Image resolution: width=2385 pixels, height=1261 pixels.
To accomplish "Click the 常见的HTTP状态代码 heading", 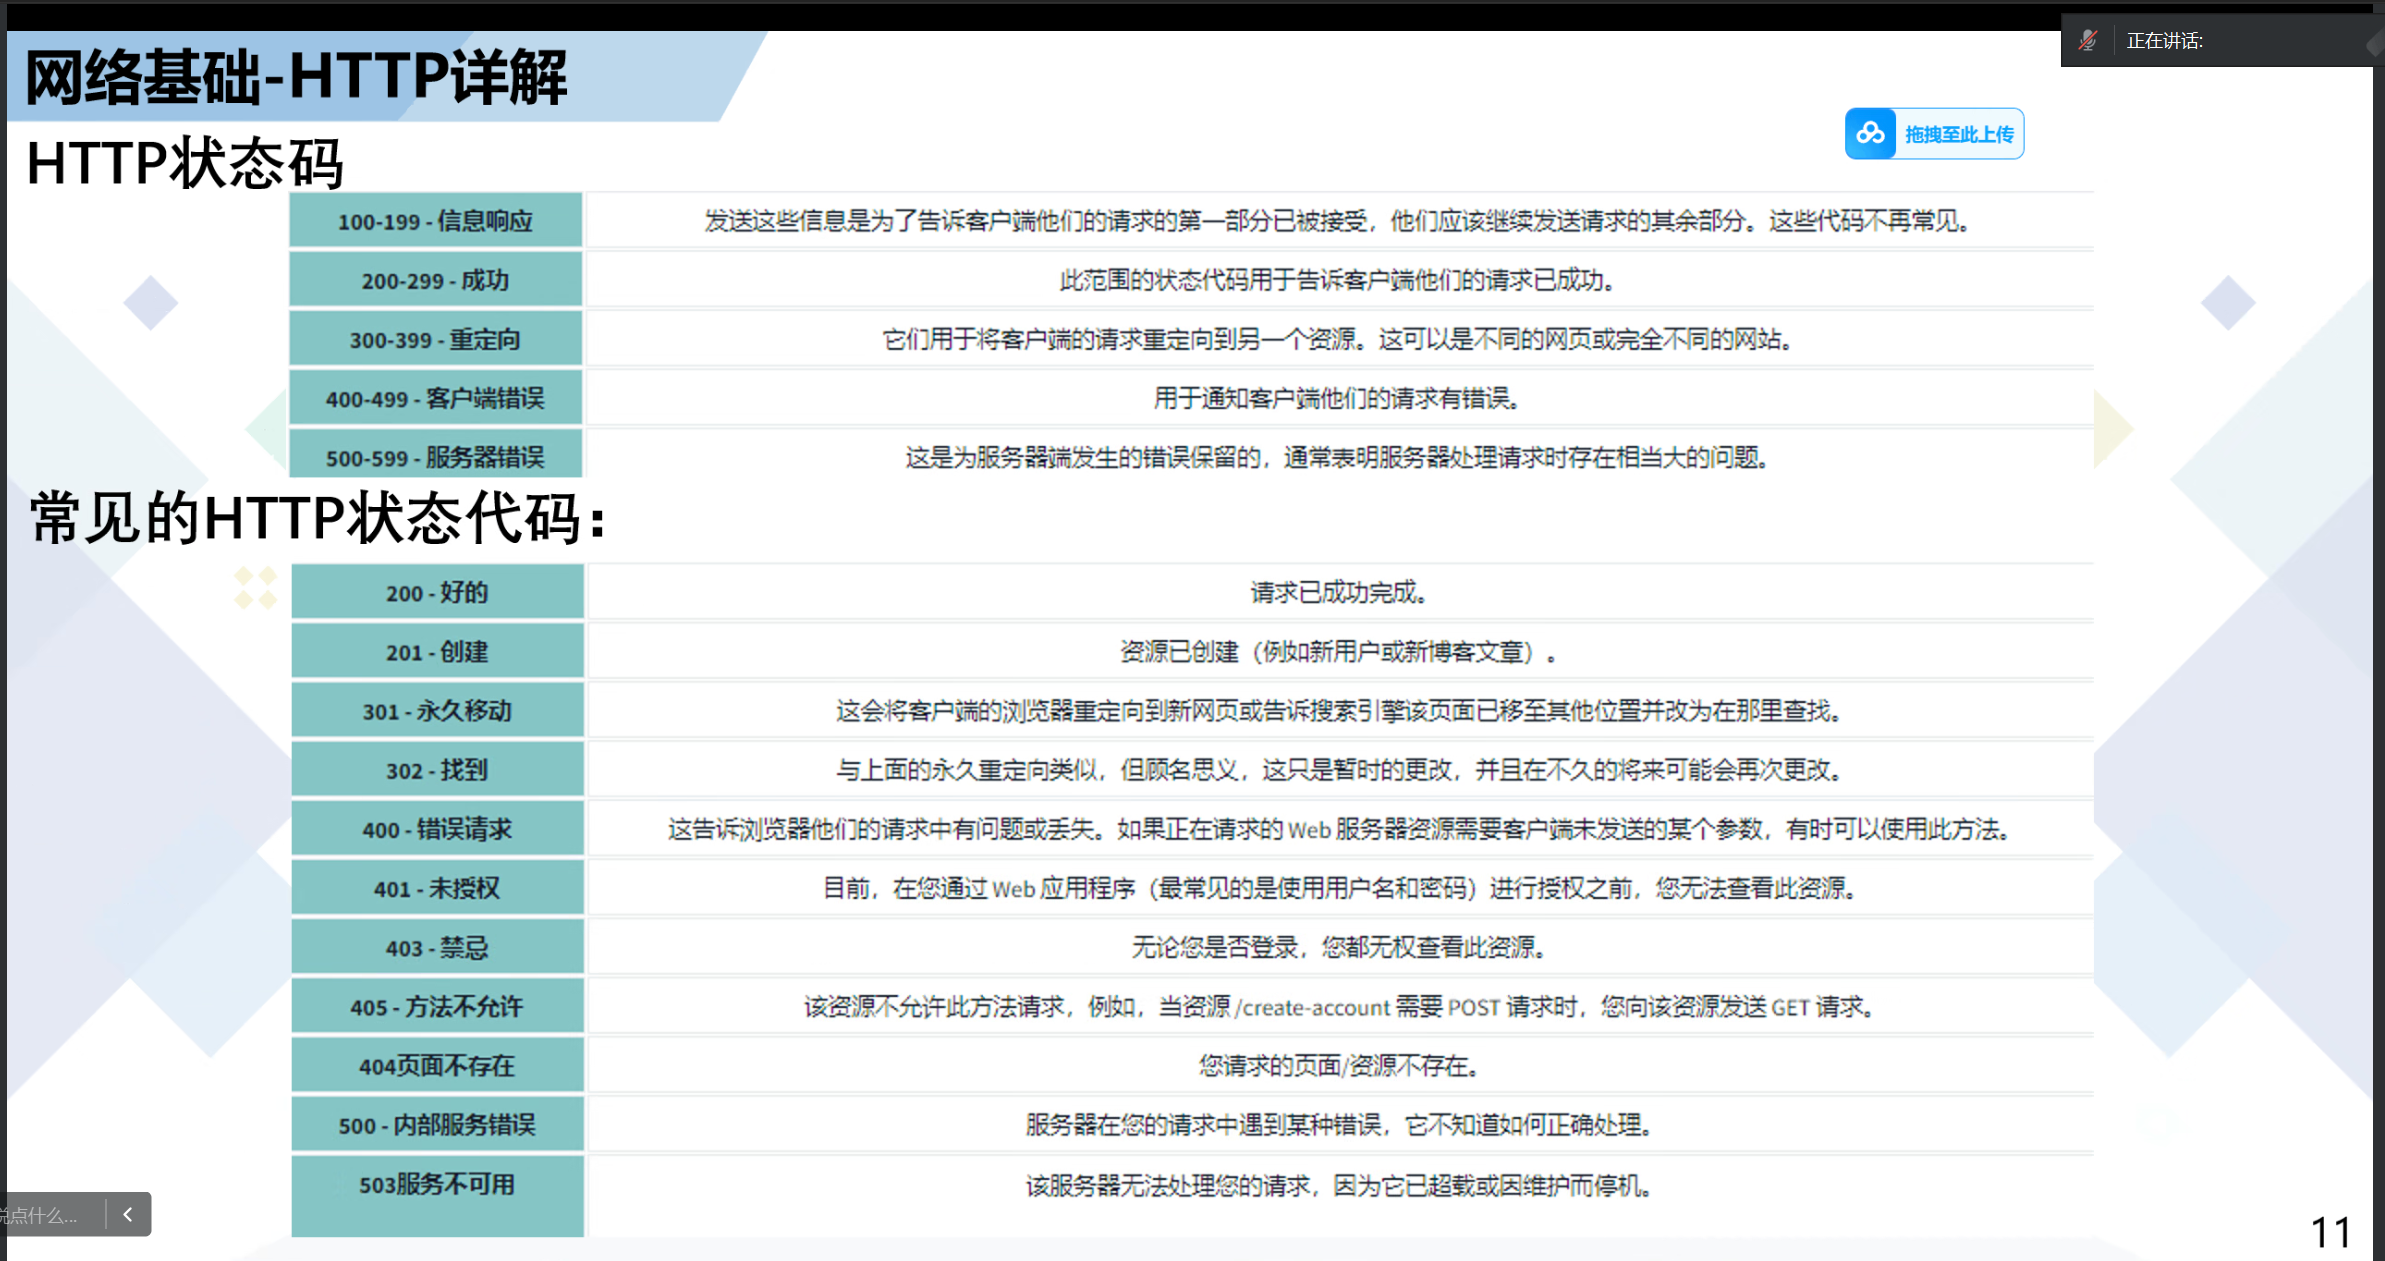I will [x=317, y=518].
